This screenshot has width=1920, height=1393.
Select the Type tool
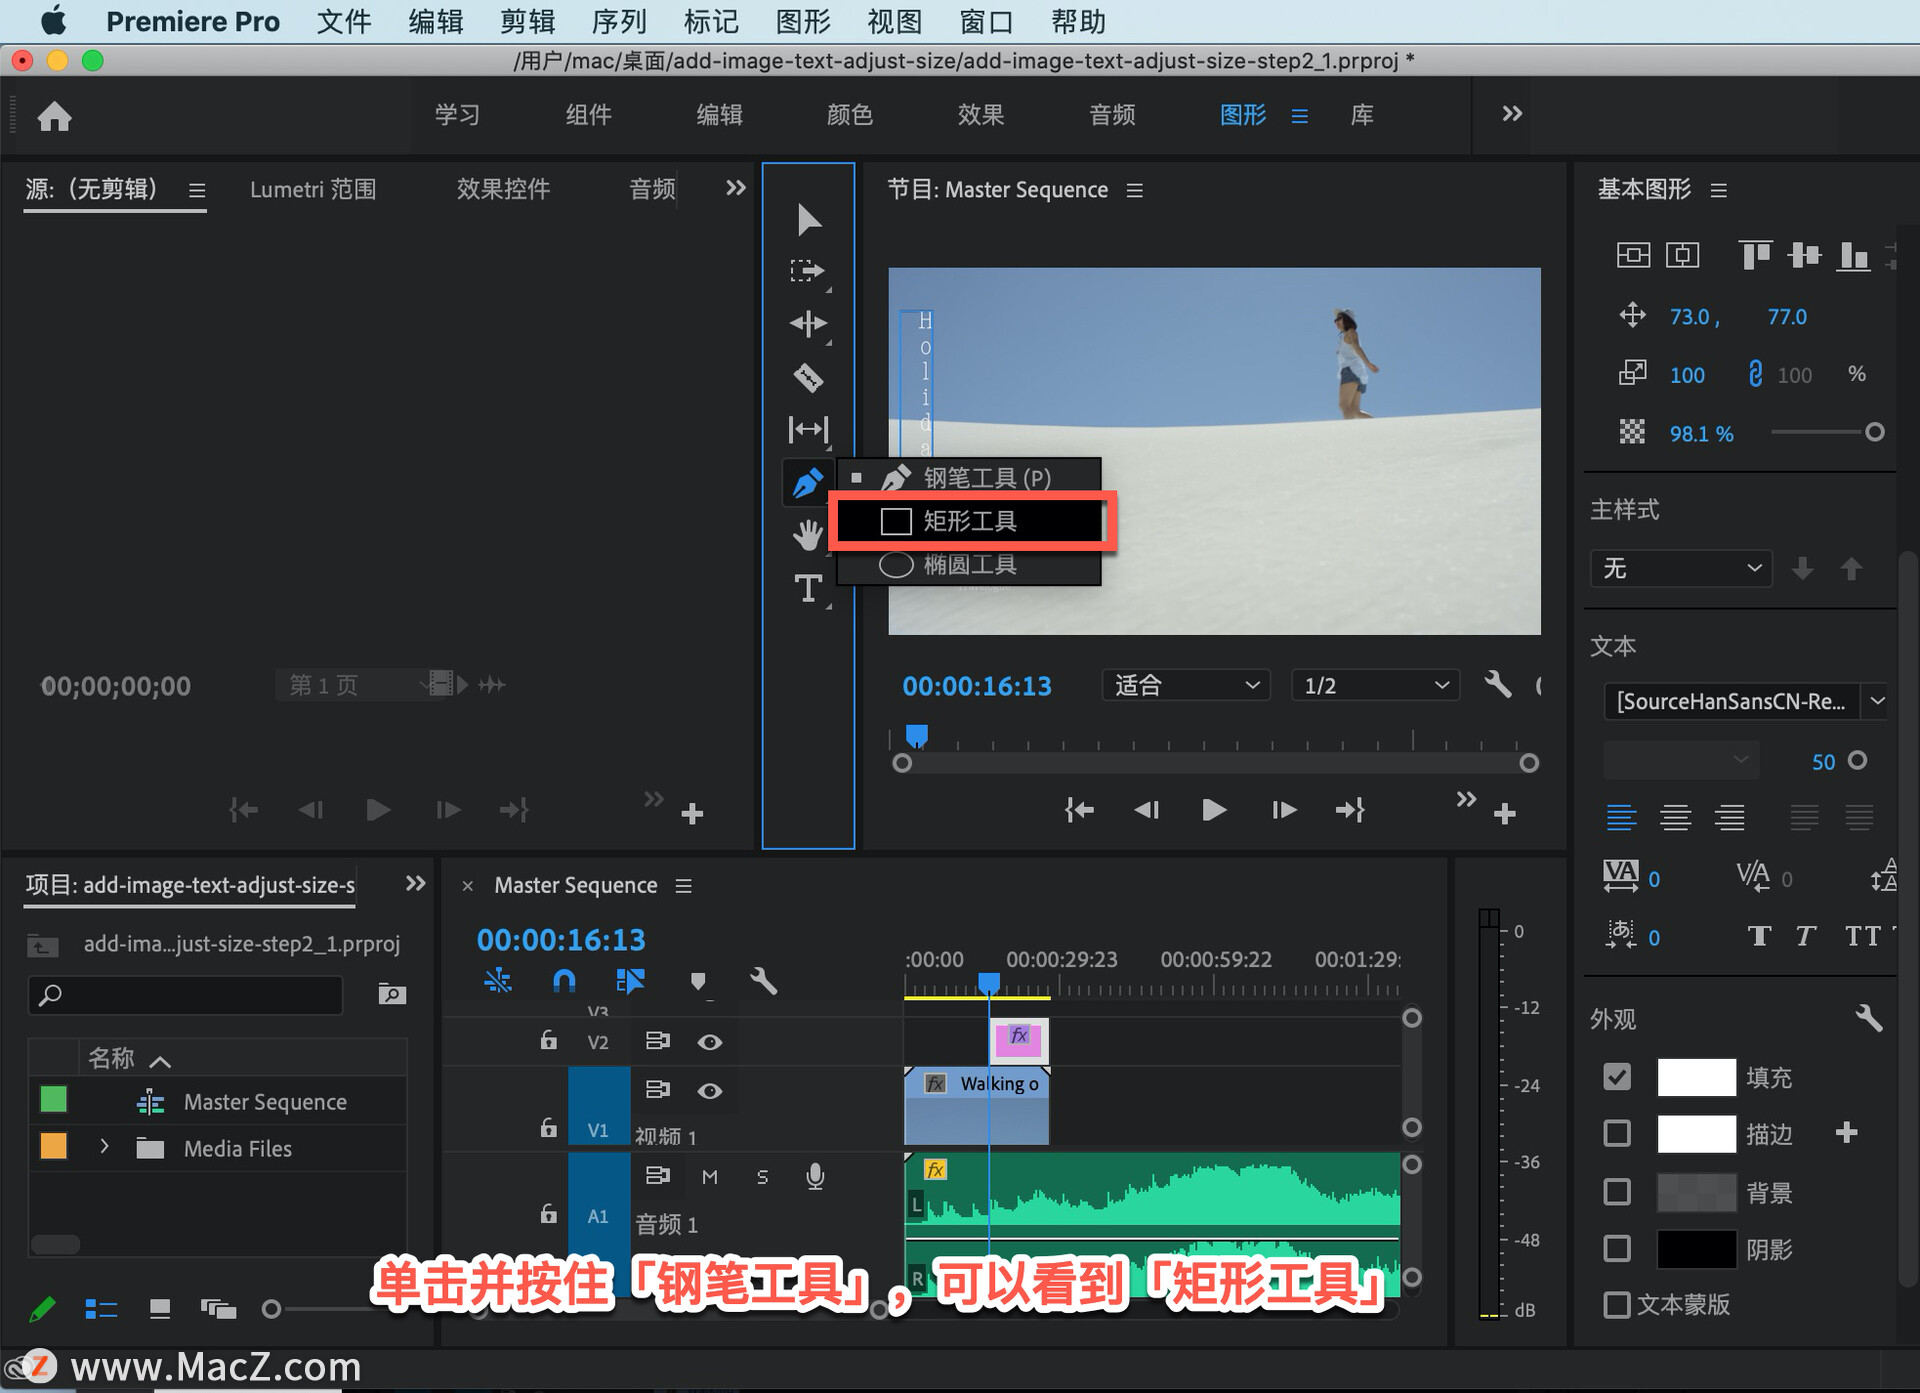pyautogui.click(x=808, y=588)
